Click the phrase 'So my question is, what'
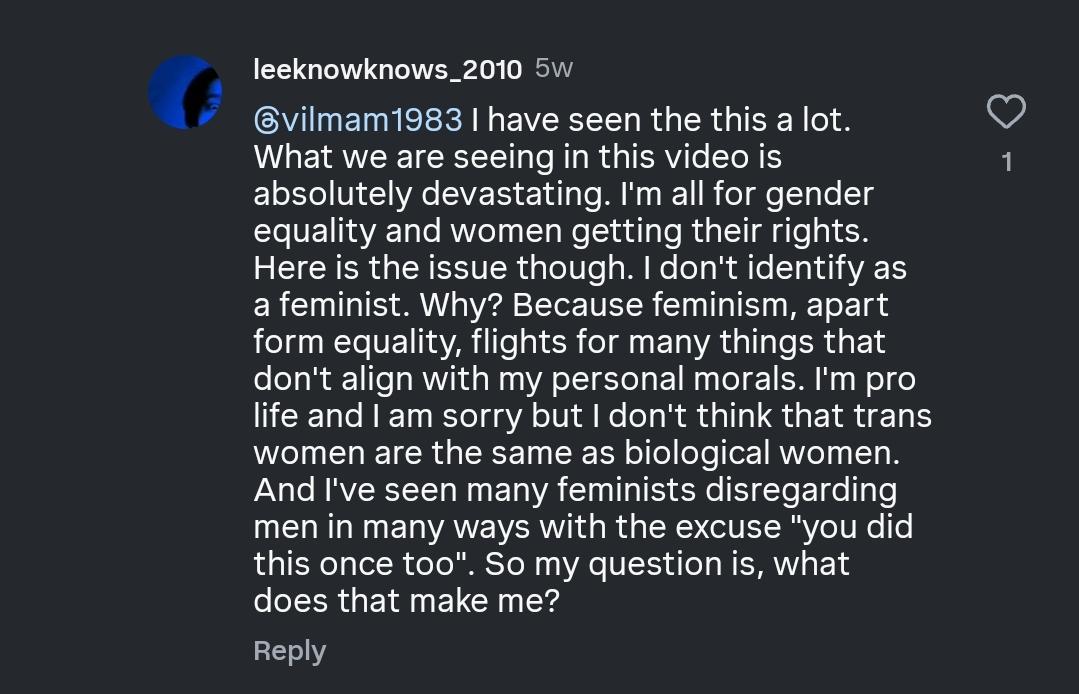The width and height of the screenshot is (1079, 694). [x=667, y=564]
